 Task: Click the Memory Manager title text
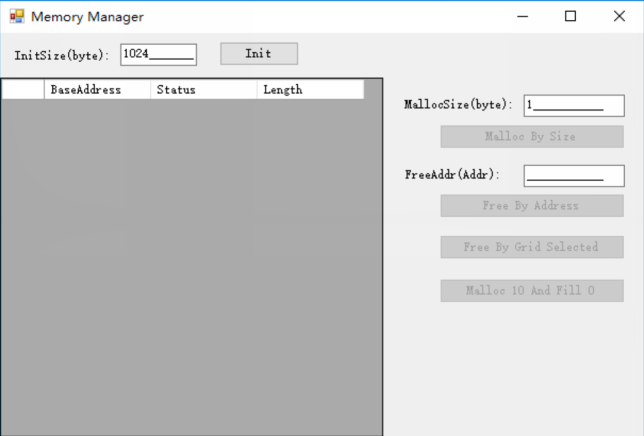pos(87,17)
